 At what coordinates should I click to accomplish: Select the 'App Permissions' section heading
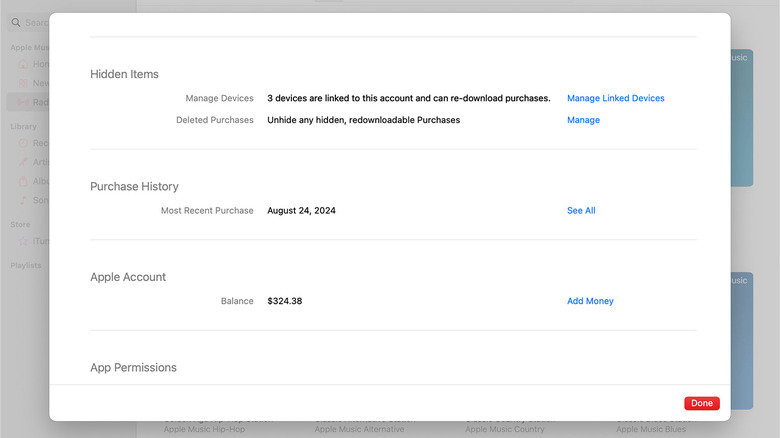(x=133, y=368)
